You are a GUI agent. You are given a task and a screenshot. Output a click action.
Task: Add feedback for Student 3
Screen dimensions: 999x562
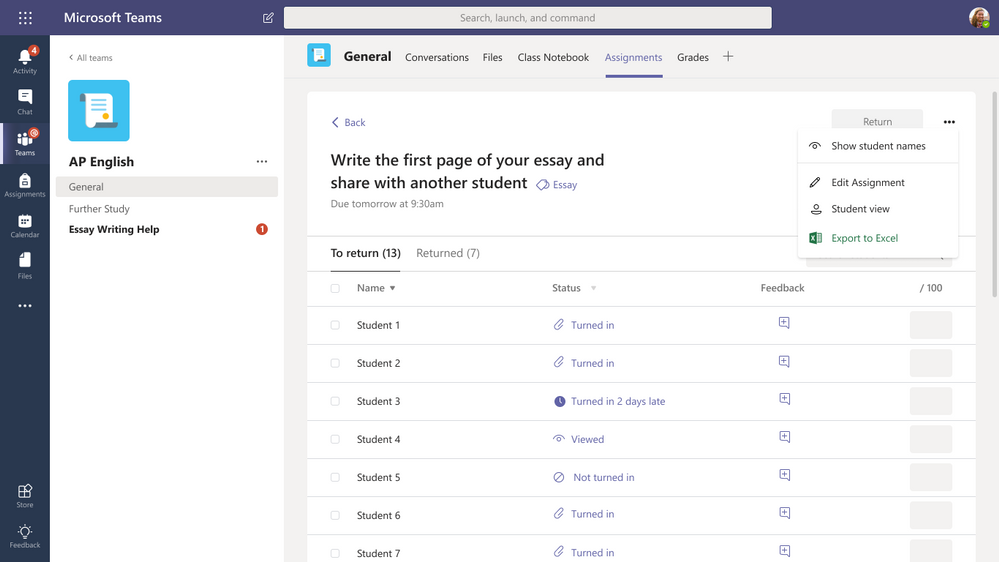[784, 400]
